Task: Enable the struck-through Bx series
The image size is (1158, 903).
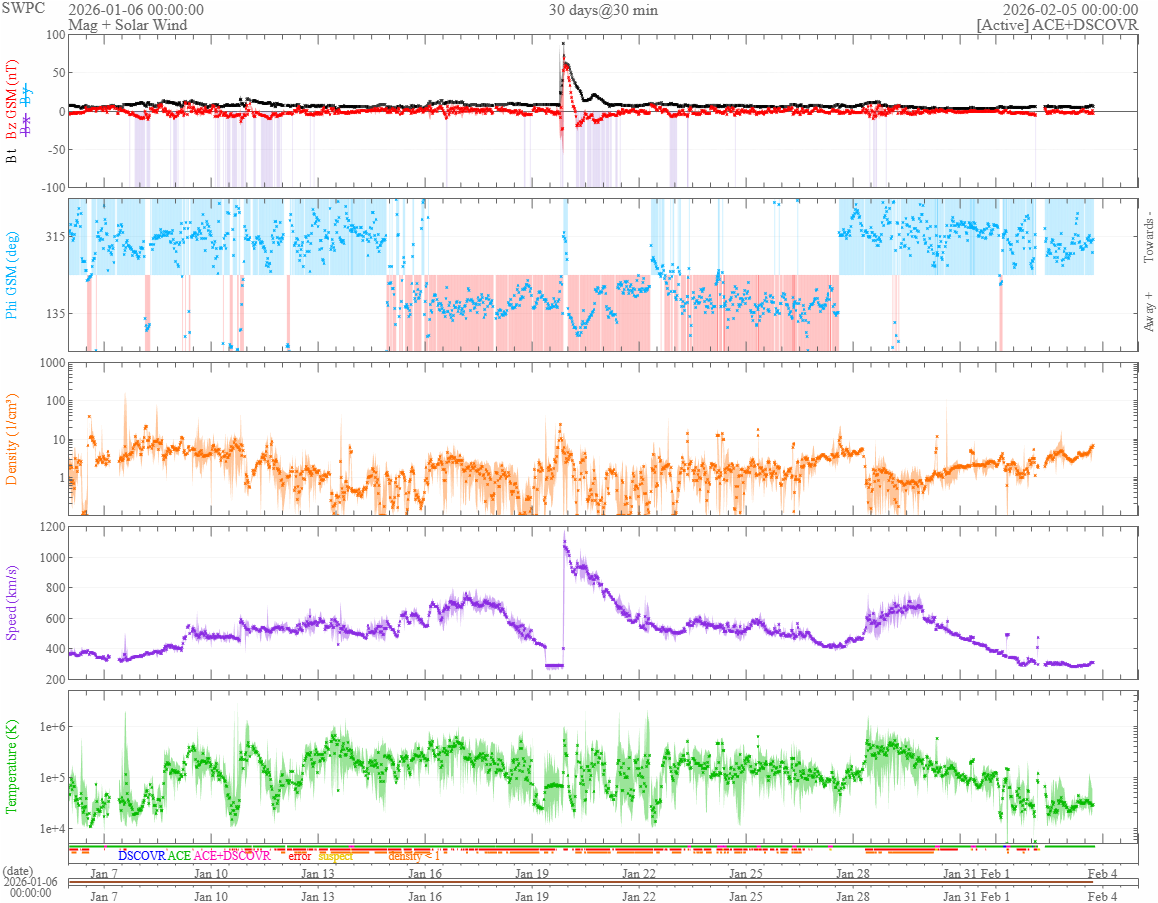Action: click(x=27, y=121)
